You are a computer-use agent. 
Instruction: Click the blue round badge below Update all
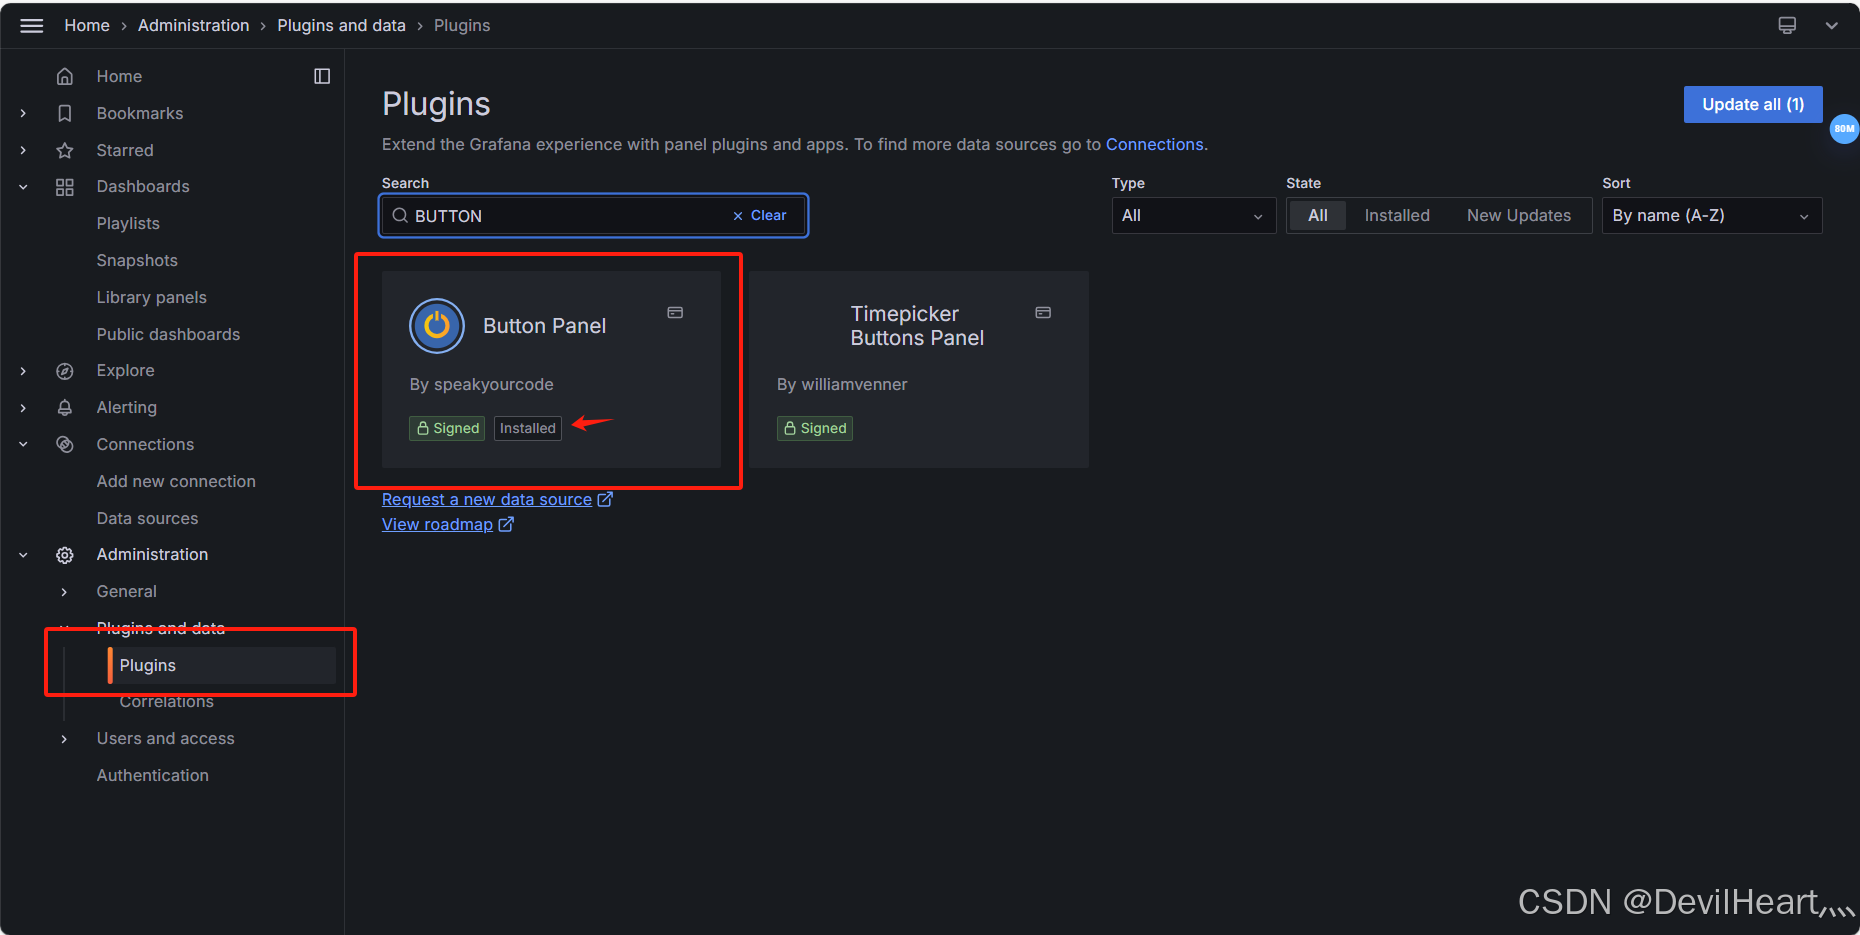click(x=1844, y=129)
